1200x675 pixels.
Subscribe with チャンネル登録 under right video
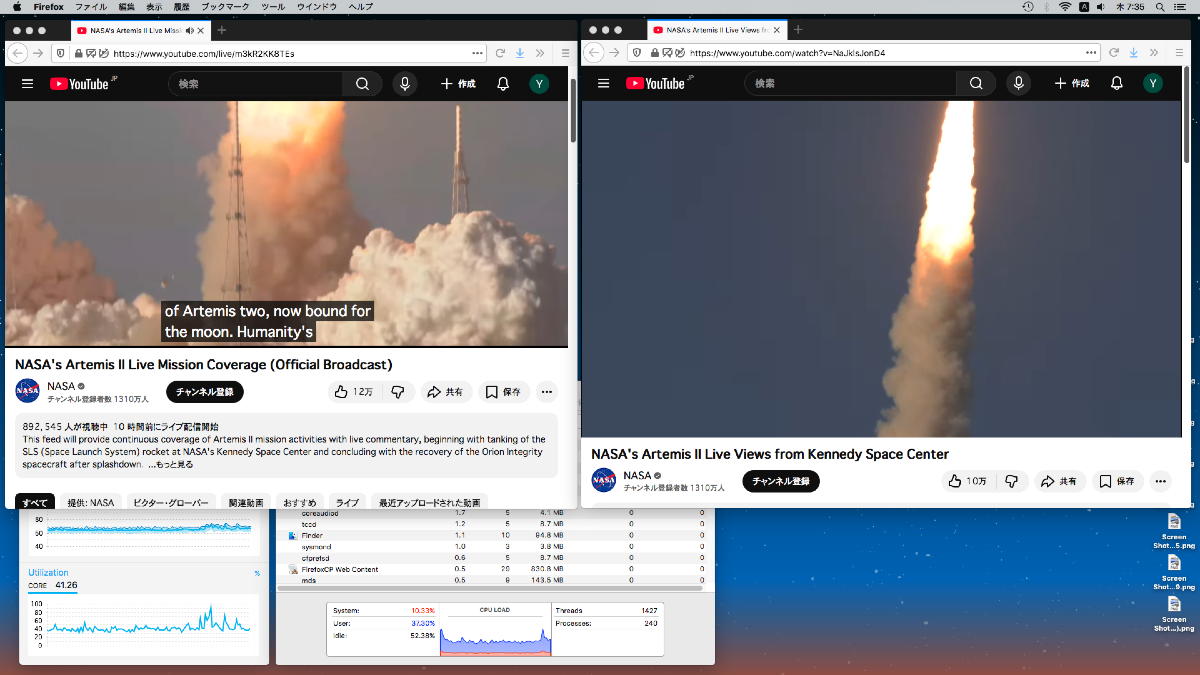(781, 481)
